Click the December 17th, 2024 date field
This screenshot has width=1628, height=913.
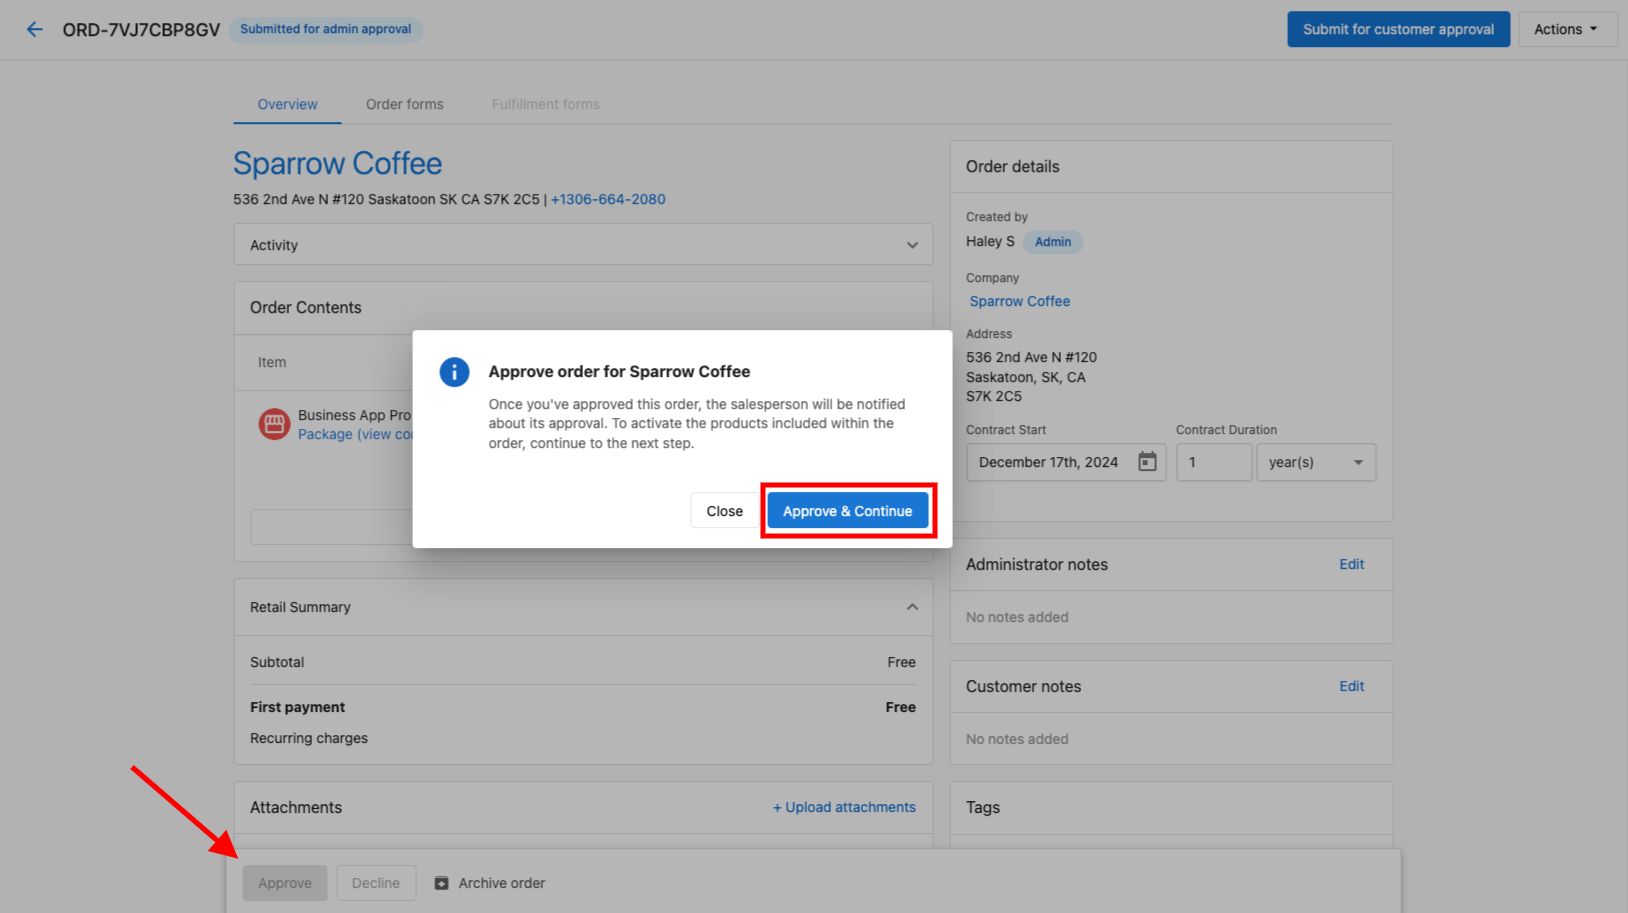(1066, 462)
